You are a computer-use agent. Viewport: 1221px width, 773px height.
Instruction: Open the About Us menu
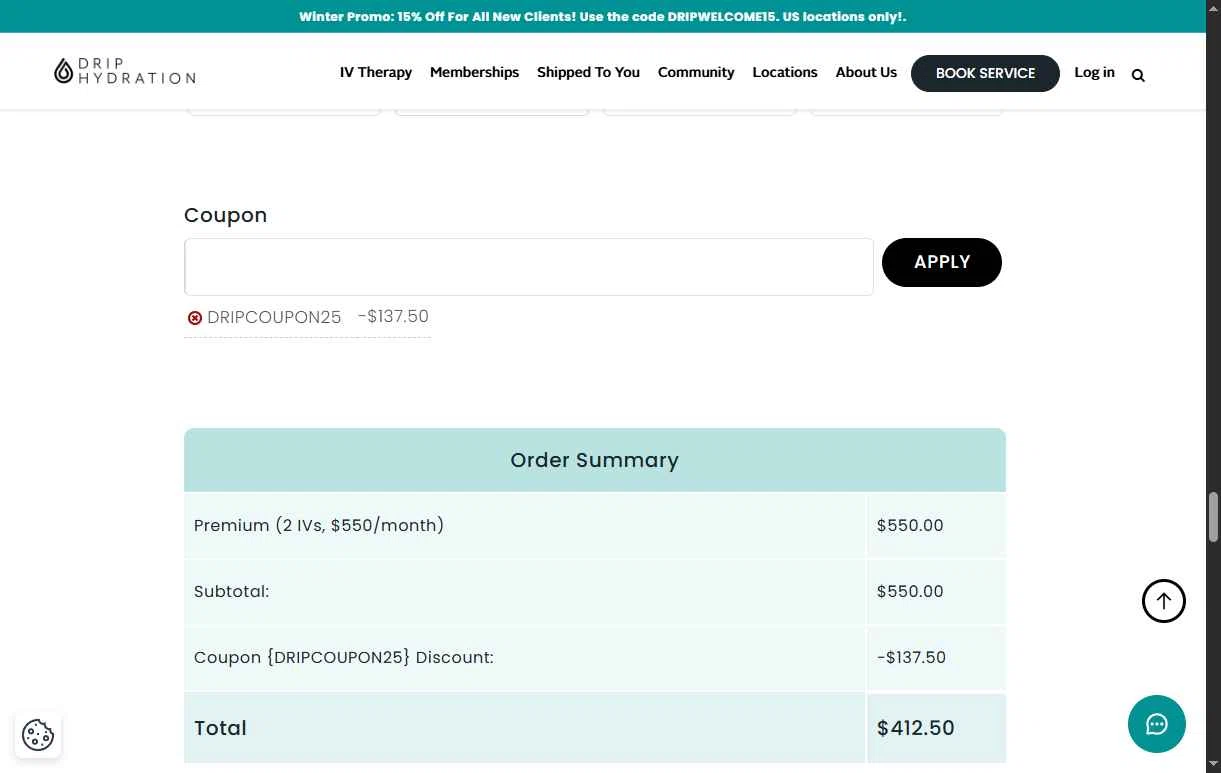(866, 72)
